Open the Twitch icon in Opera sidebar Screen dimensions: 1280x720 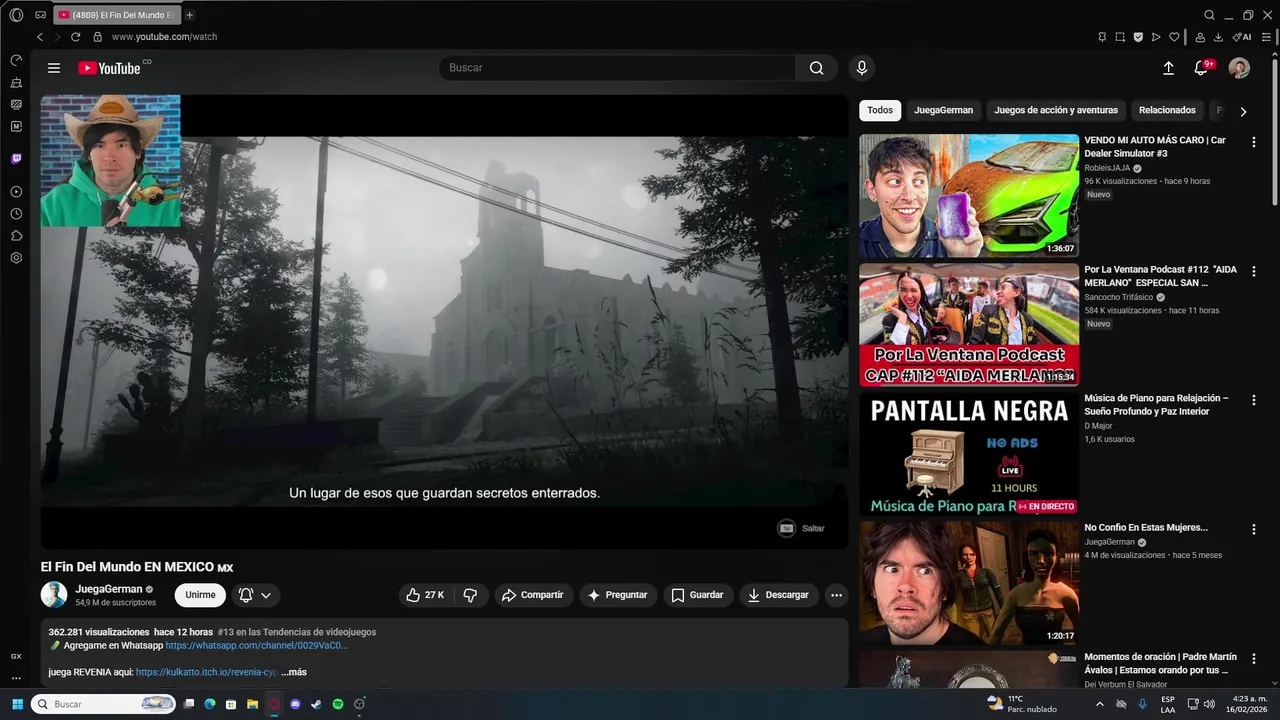(x=16, y=158)
